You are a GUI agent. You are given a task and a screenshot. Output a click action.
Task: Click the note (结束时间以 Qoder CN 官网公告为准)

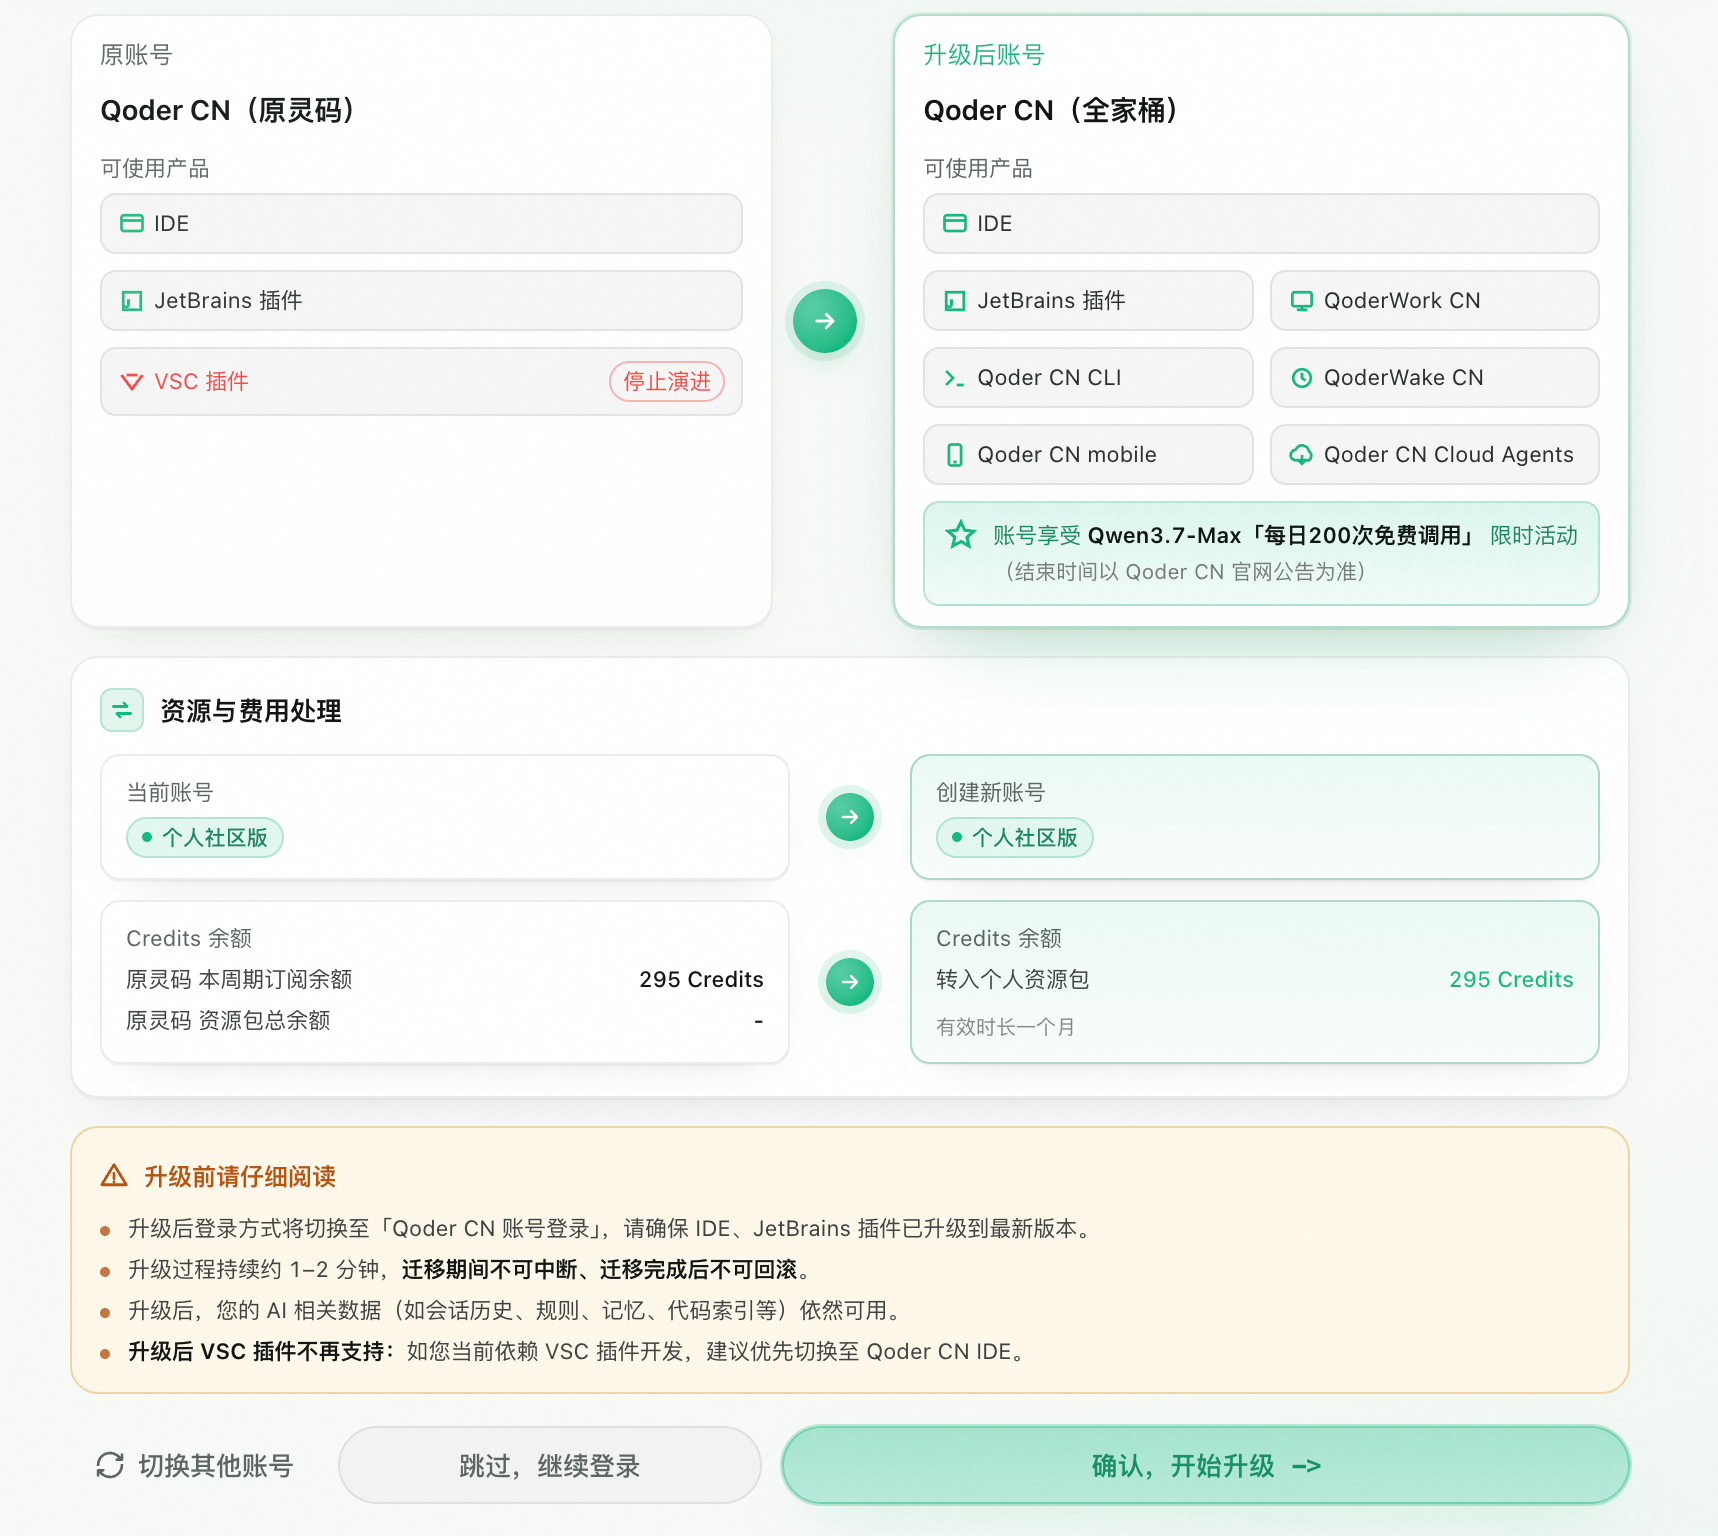1186,572
